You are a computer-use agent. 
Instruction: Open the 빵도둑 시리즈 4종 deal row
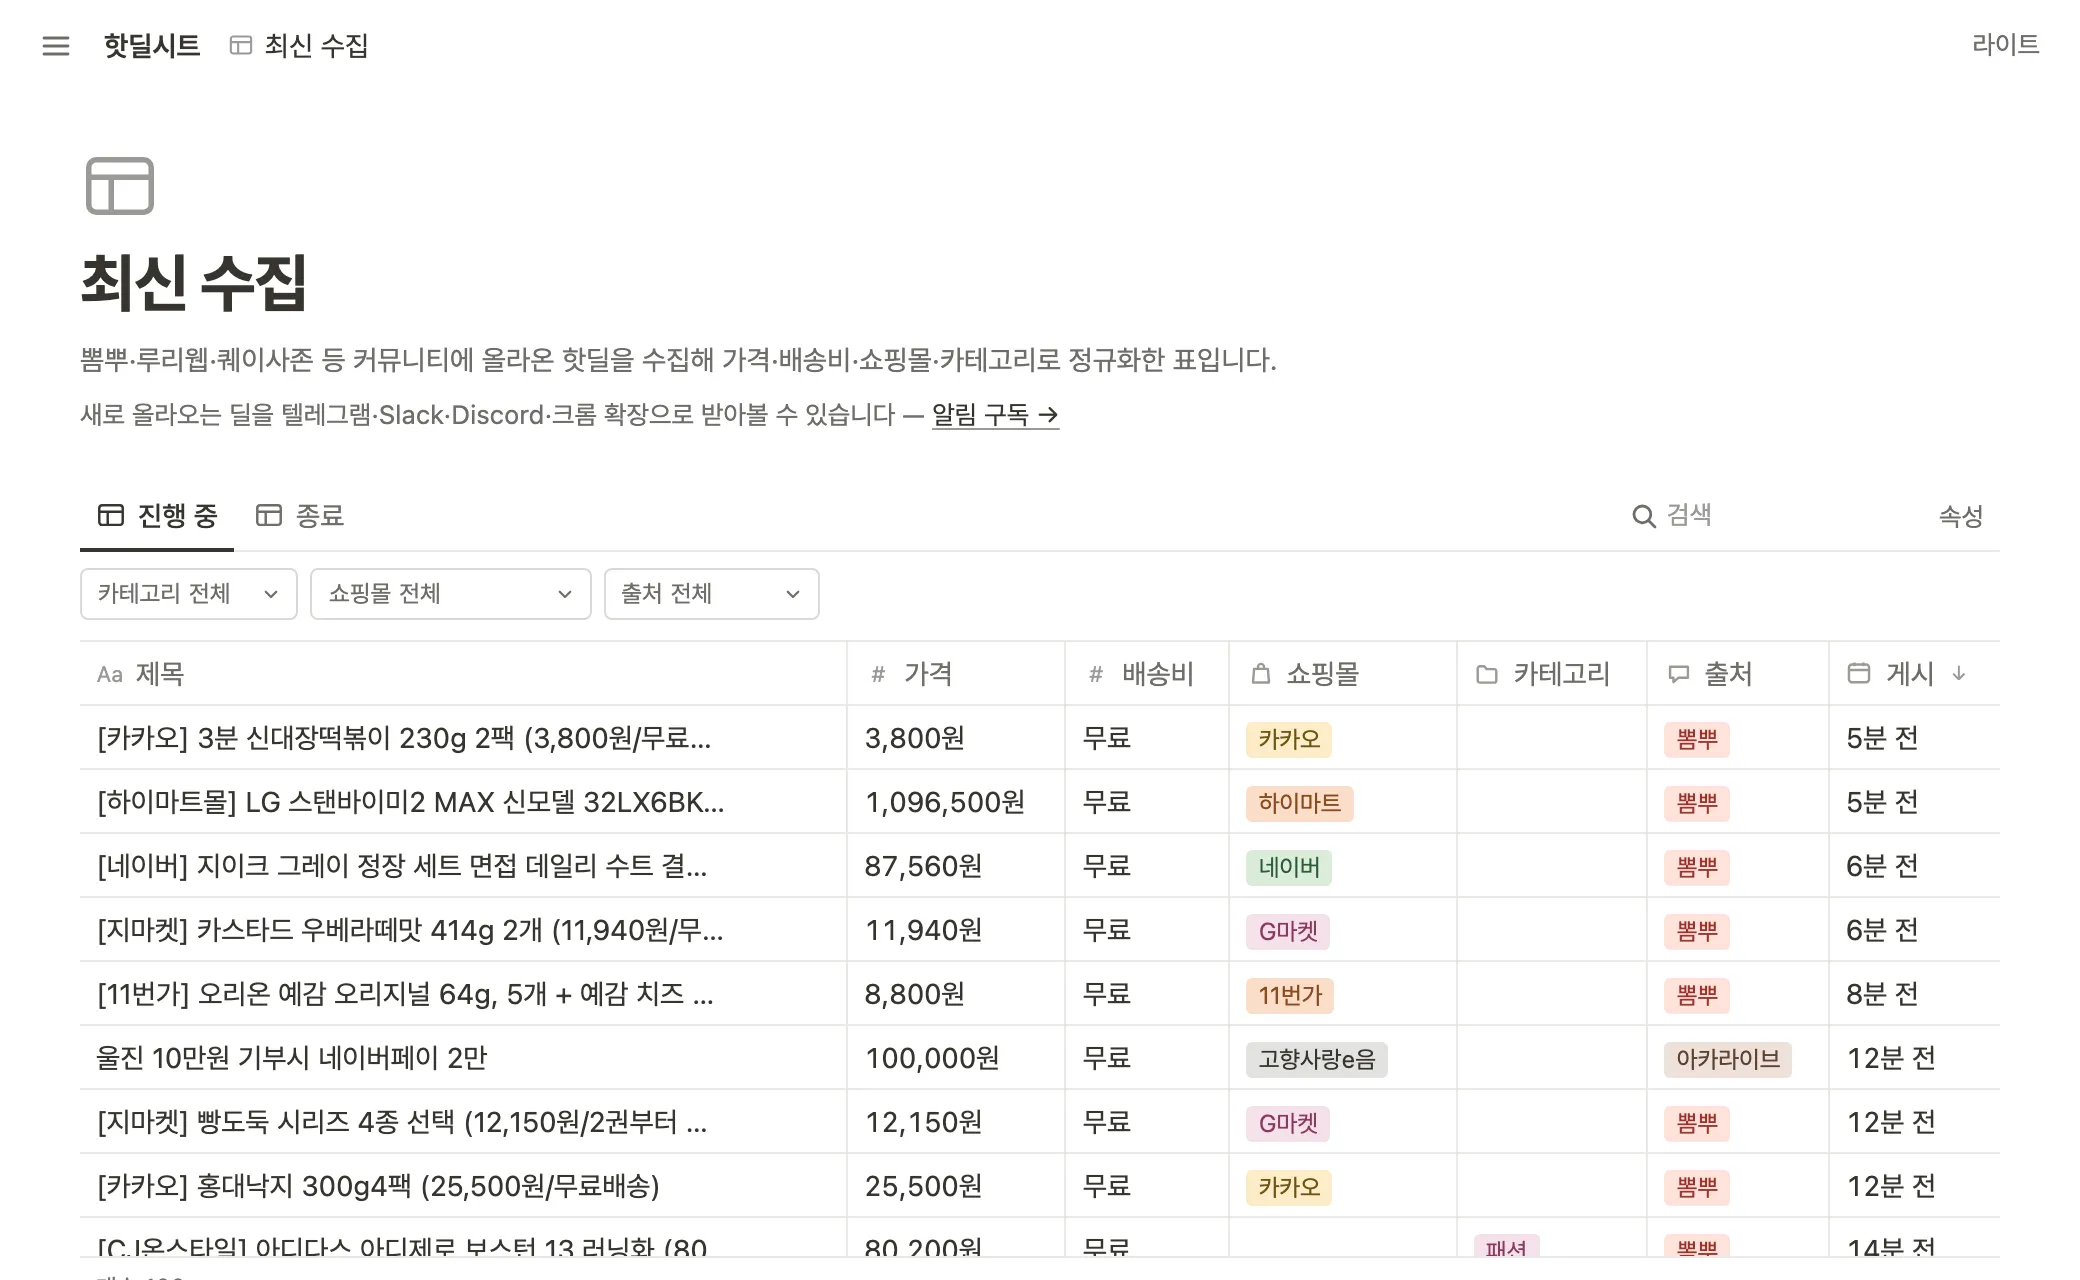[1040, 1122]
